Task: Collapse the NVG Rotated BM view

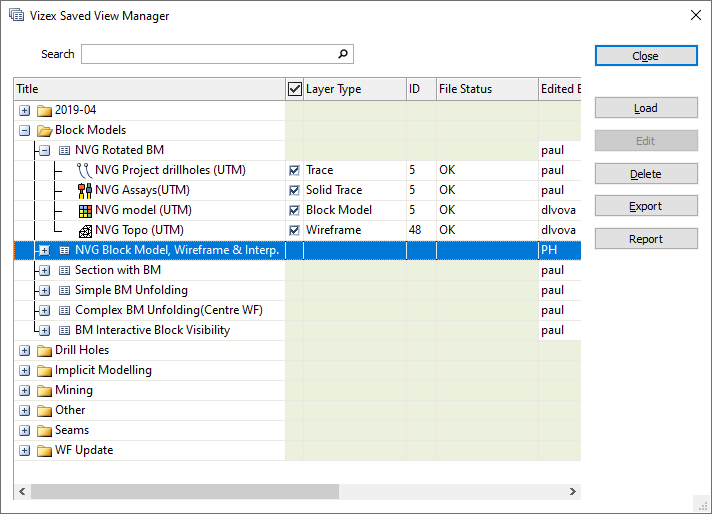Action: [44, 150]
